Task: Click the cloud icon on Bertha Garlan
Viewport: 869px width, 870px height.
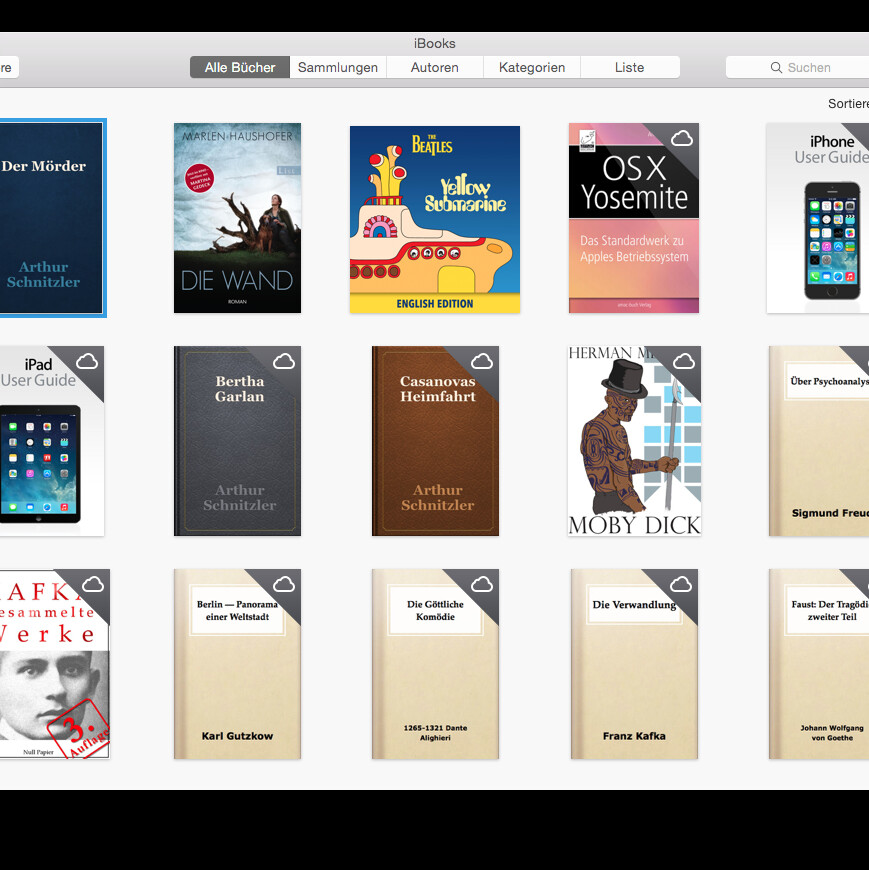Action: click(x=285, y=362)
